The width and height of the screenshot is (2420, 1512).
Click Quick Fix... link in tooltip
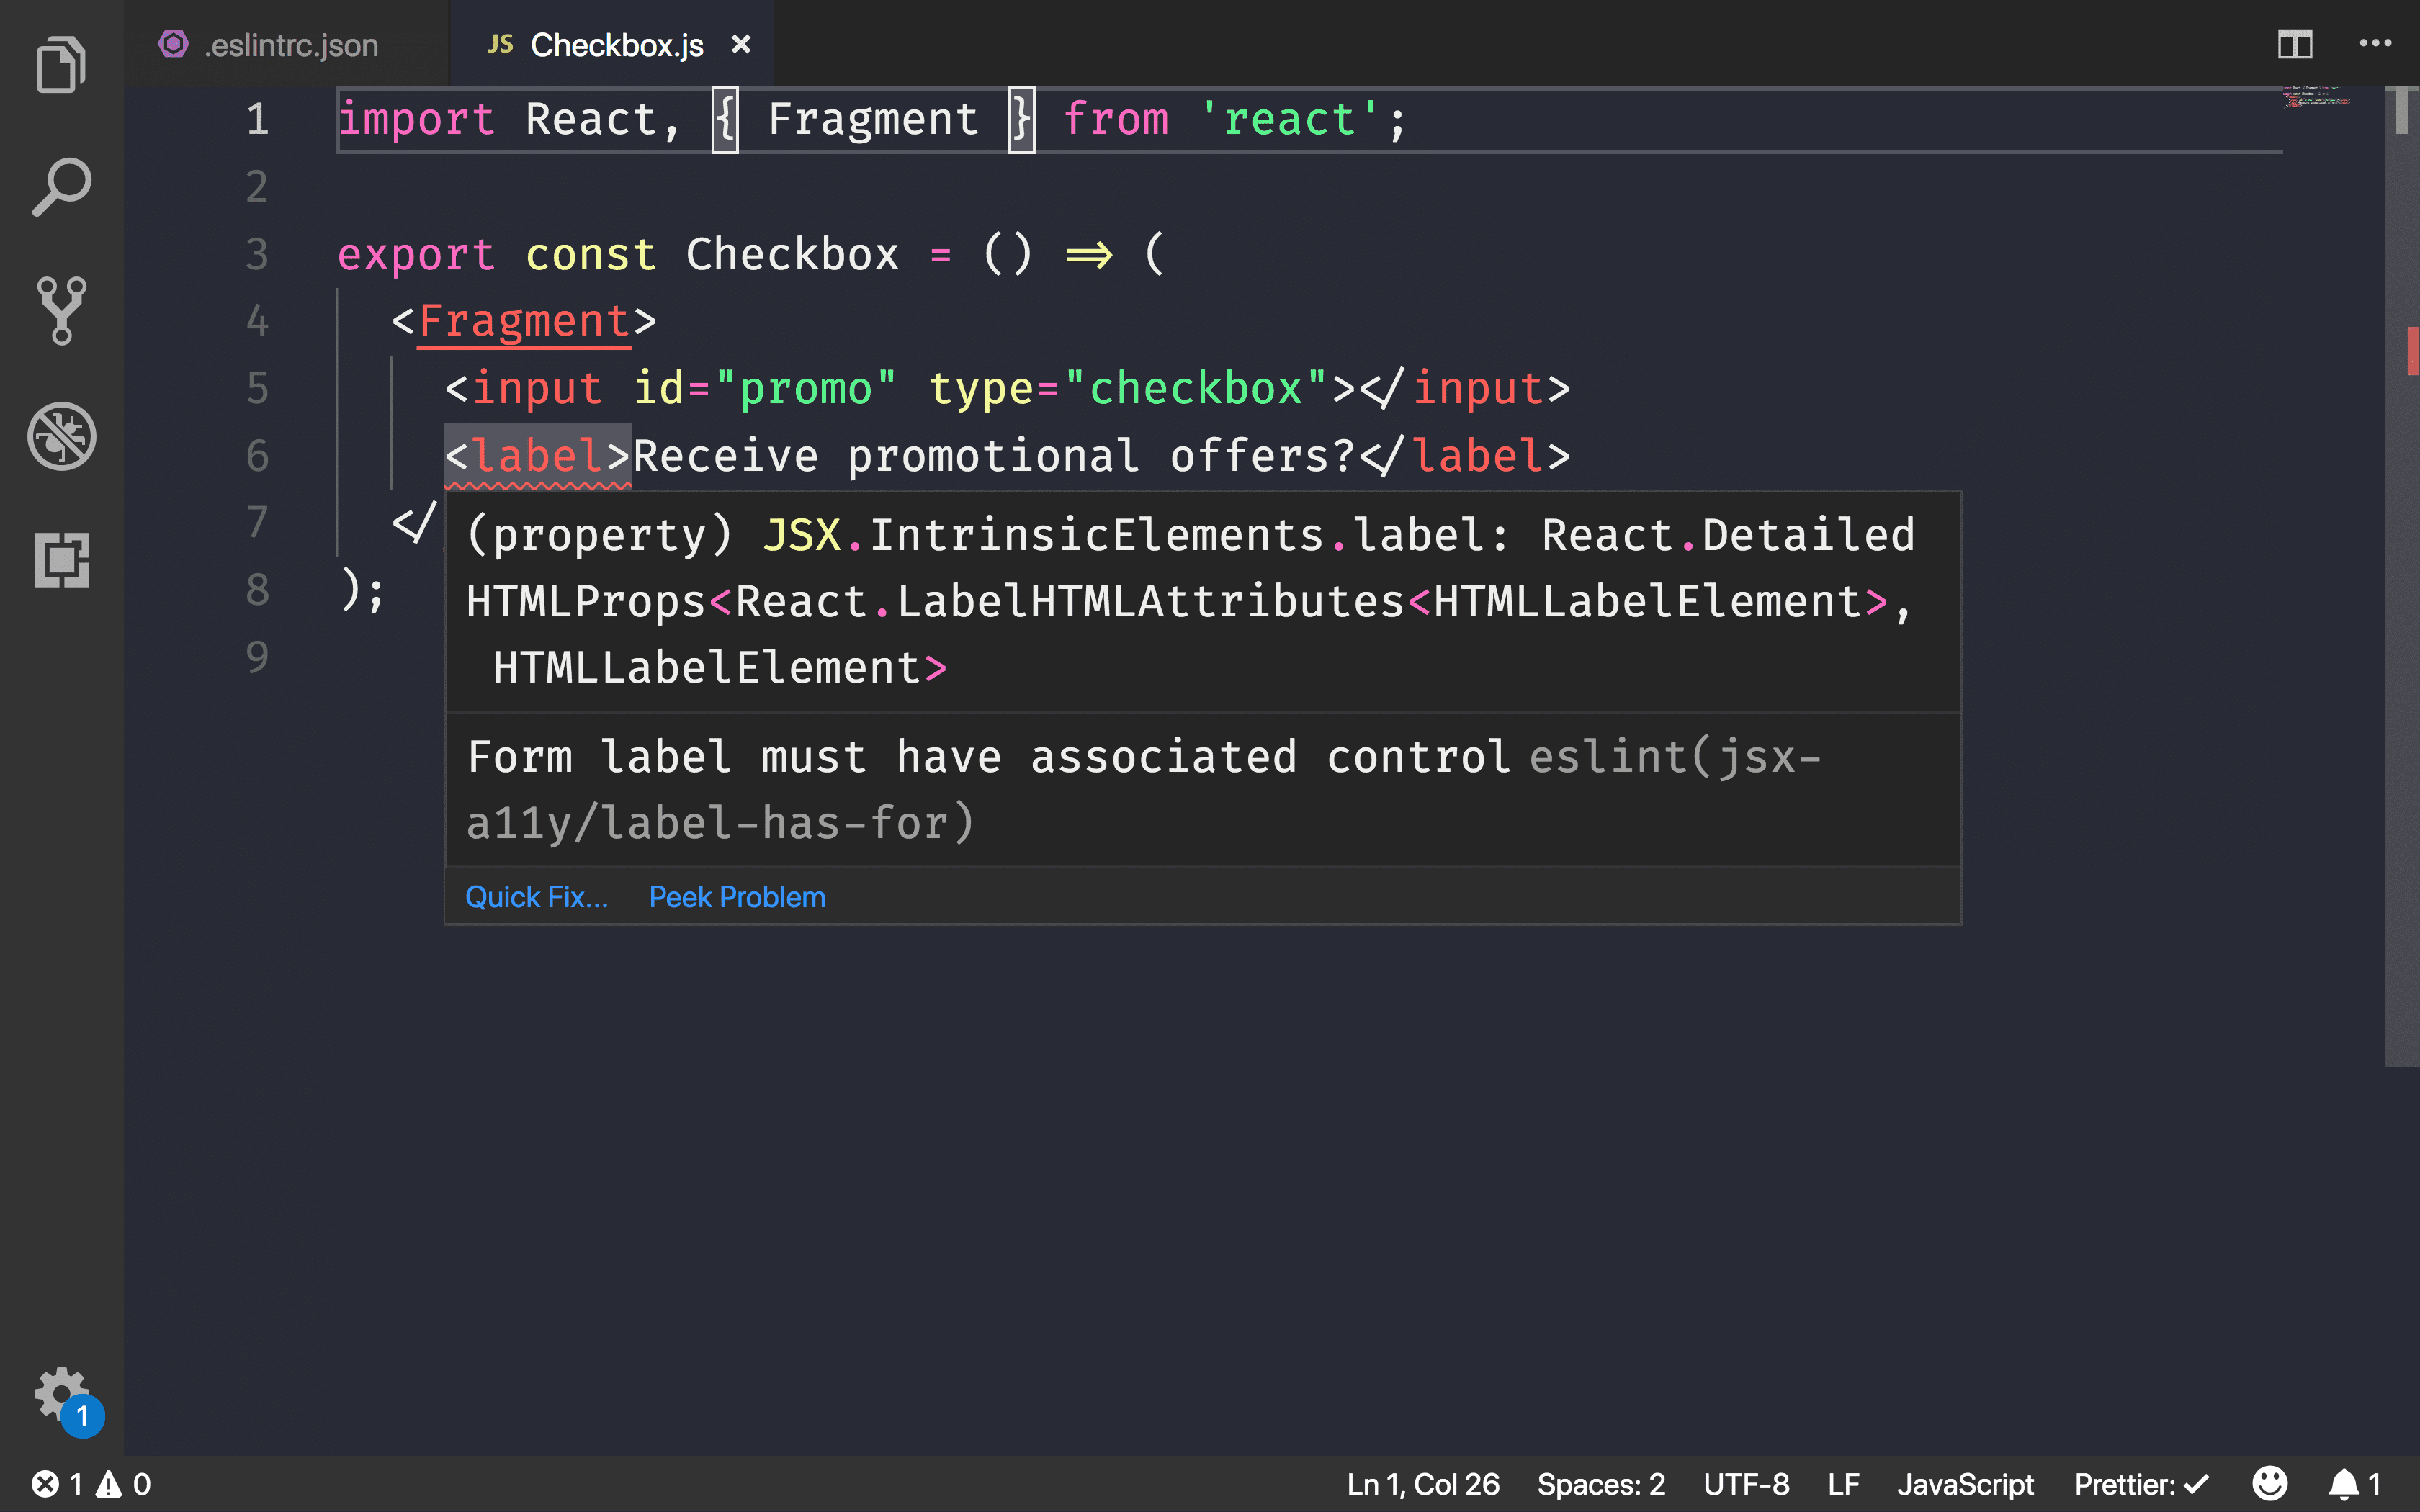(537, 897)
